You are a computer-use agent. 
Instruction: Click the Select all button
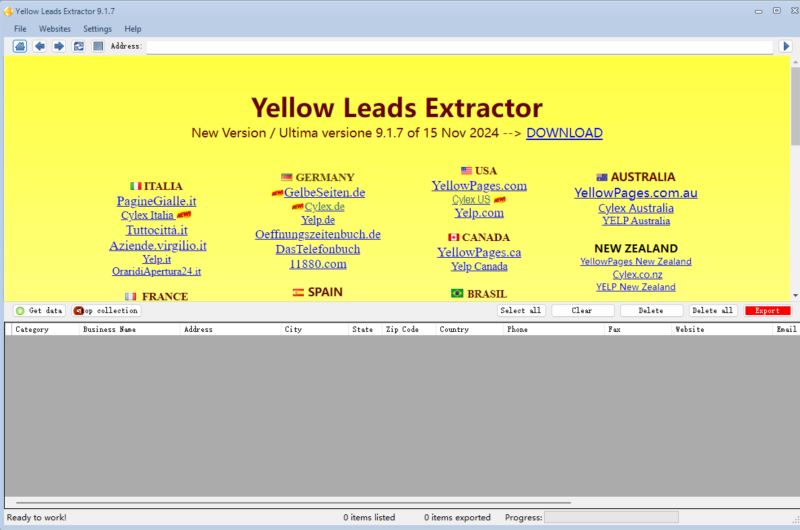pos(521,310)
